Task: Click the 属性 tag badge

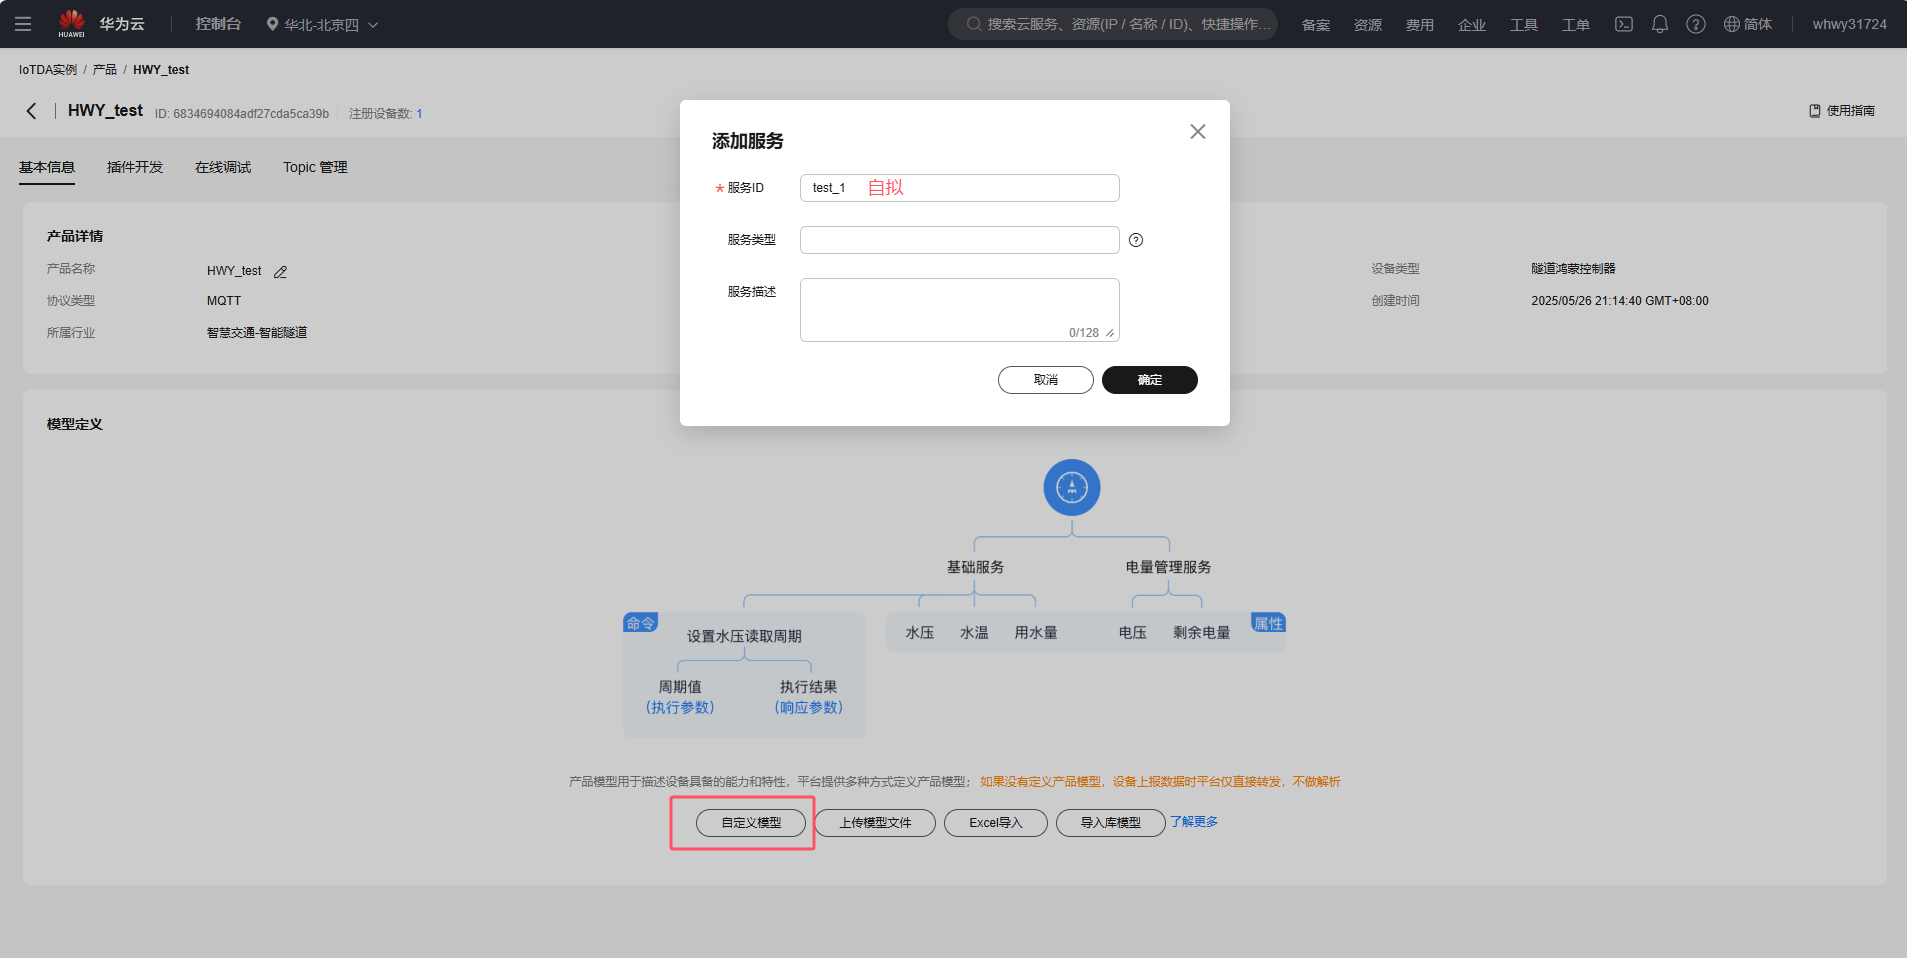Action: [x=1268, y=623]
